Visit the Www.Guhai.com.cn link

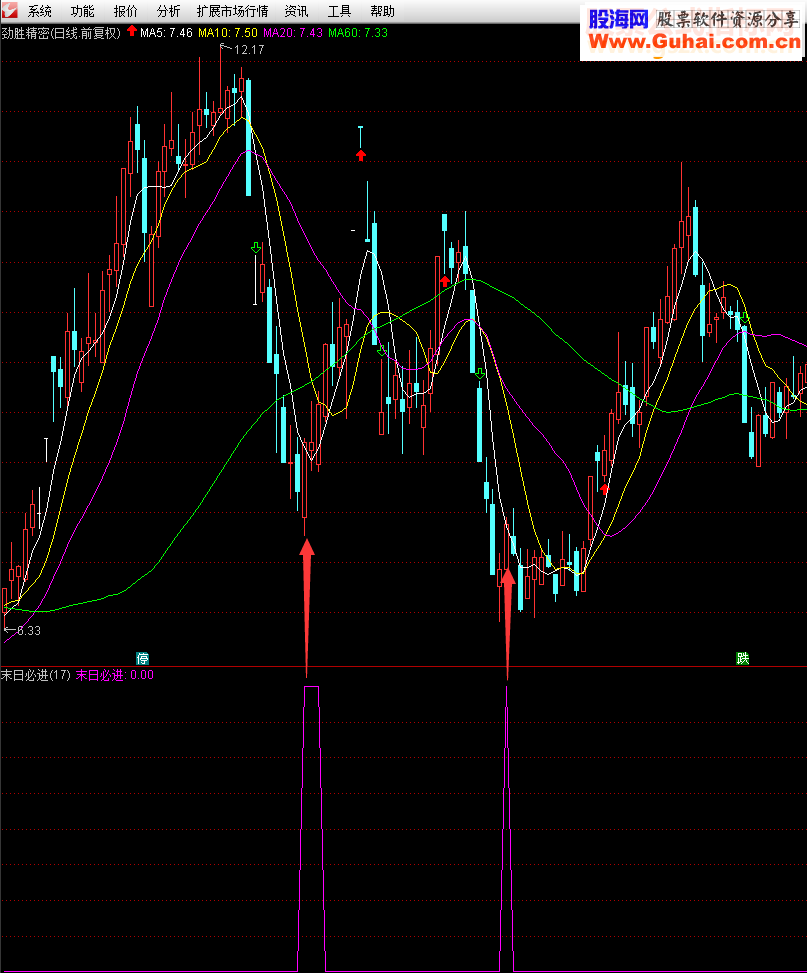pos(695,42)
